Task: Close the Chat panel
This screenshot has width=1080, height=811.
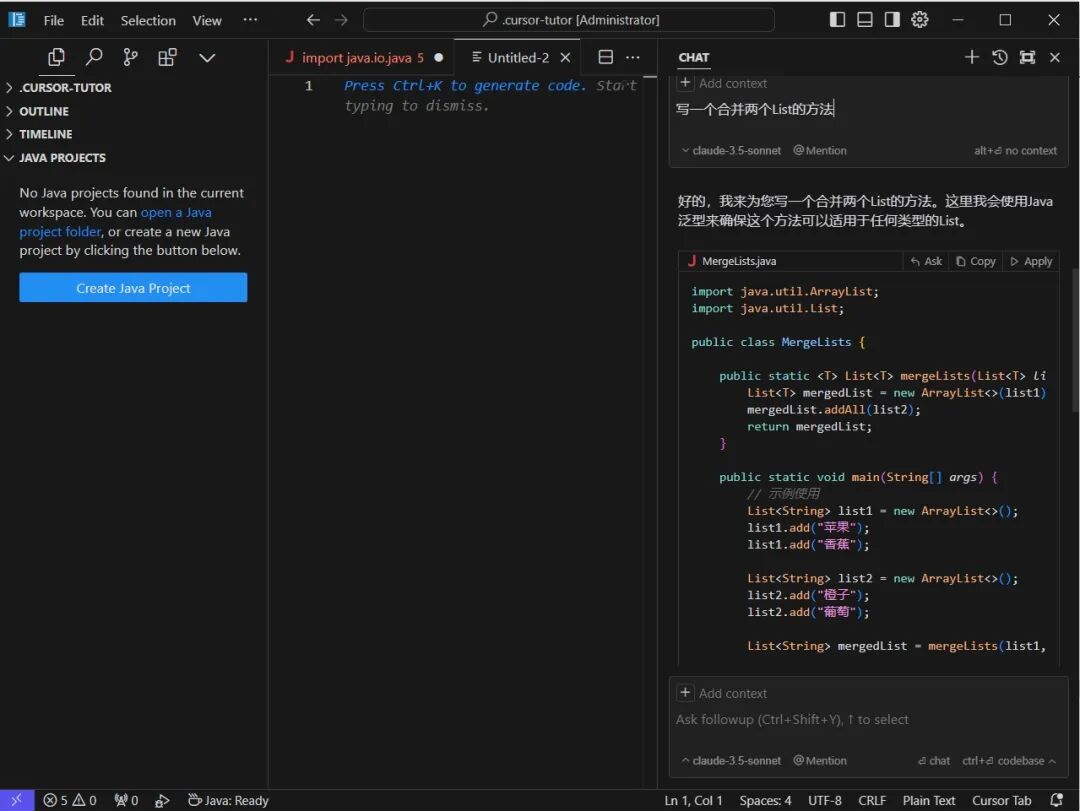Action: click(x=1055, y=57)
